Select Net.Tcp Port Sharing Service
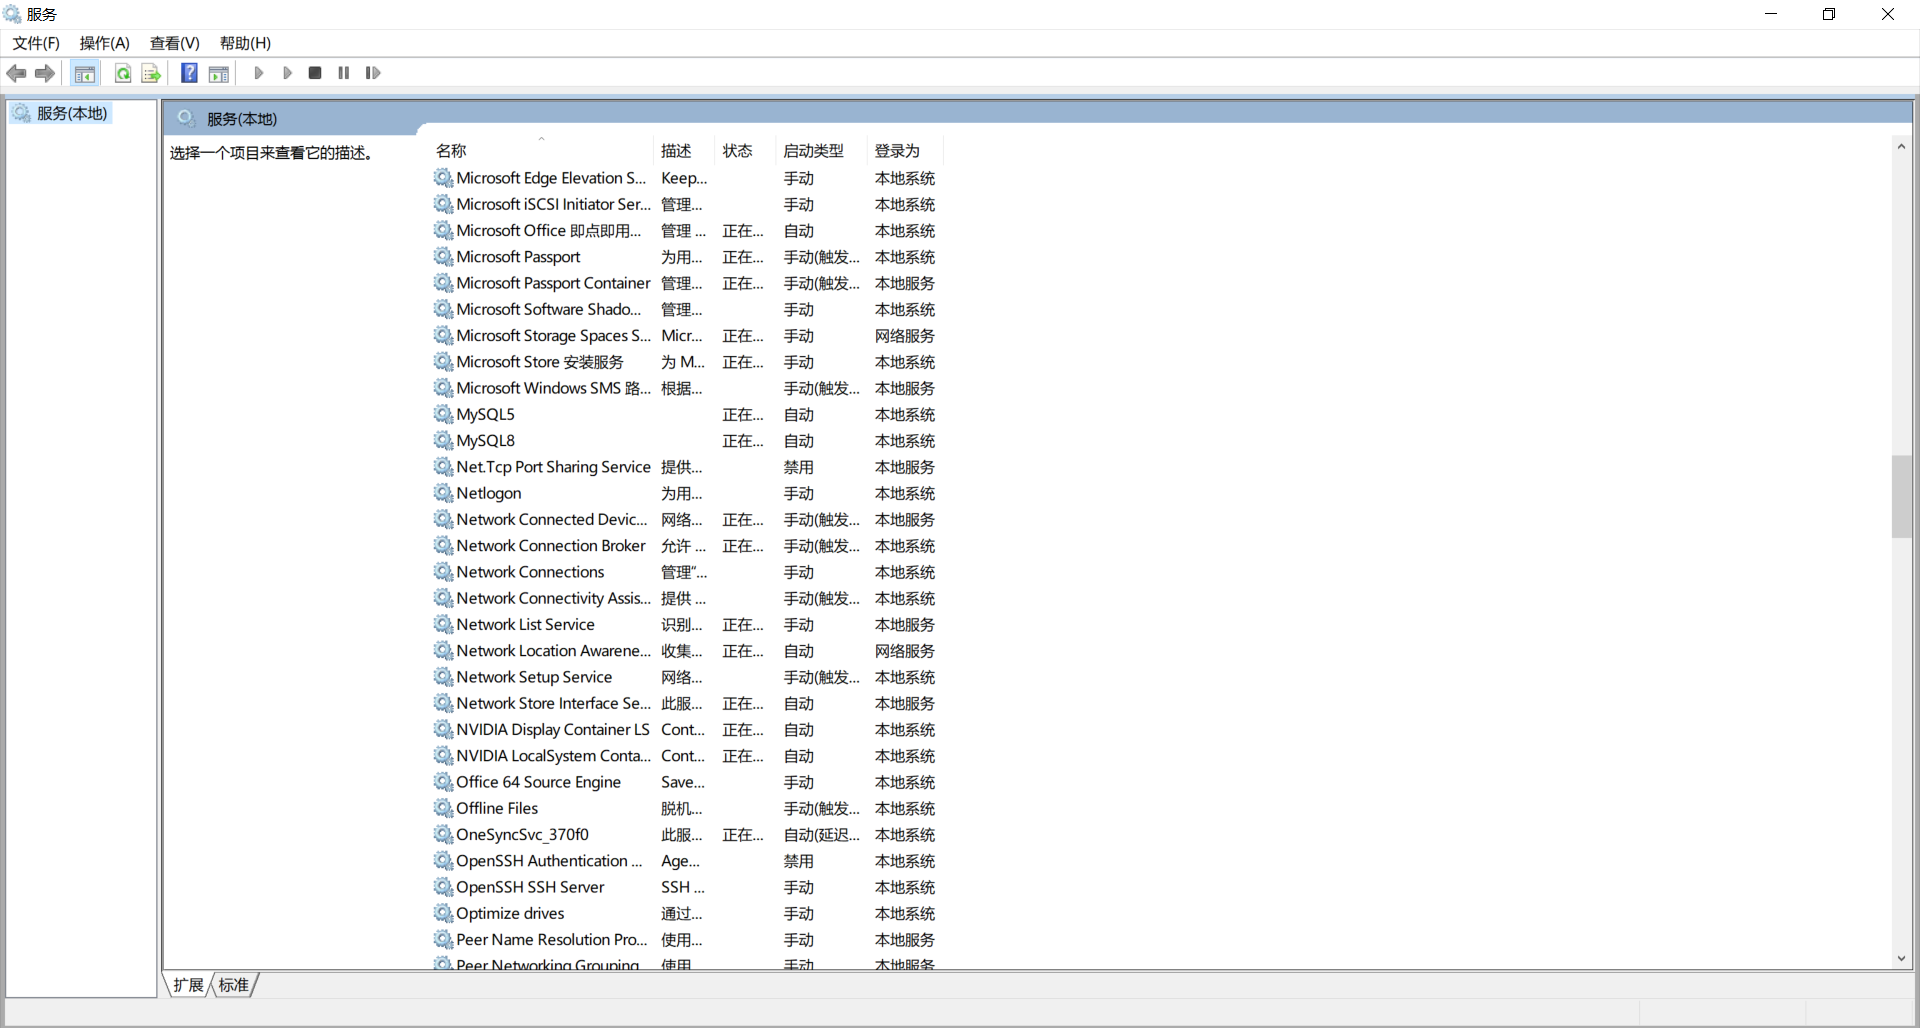Image resolution: width=1920 pixels, height=1028 pixels. [553, 467]
